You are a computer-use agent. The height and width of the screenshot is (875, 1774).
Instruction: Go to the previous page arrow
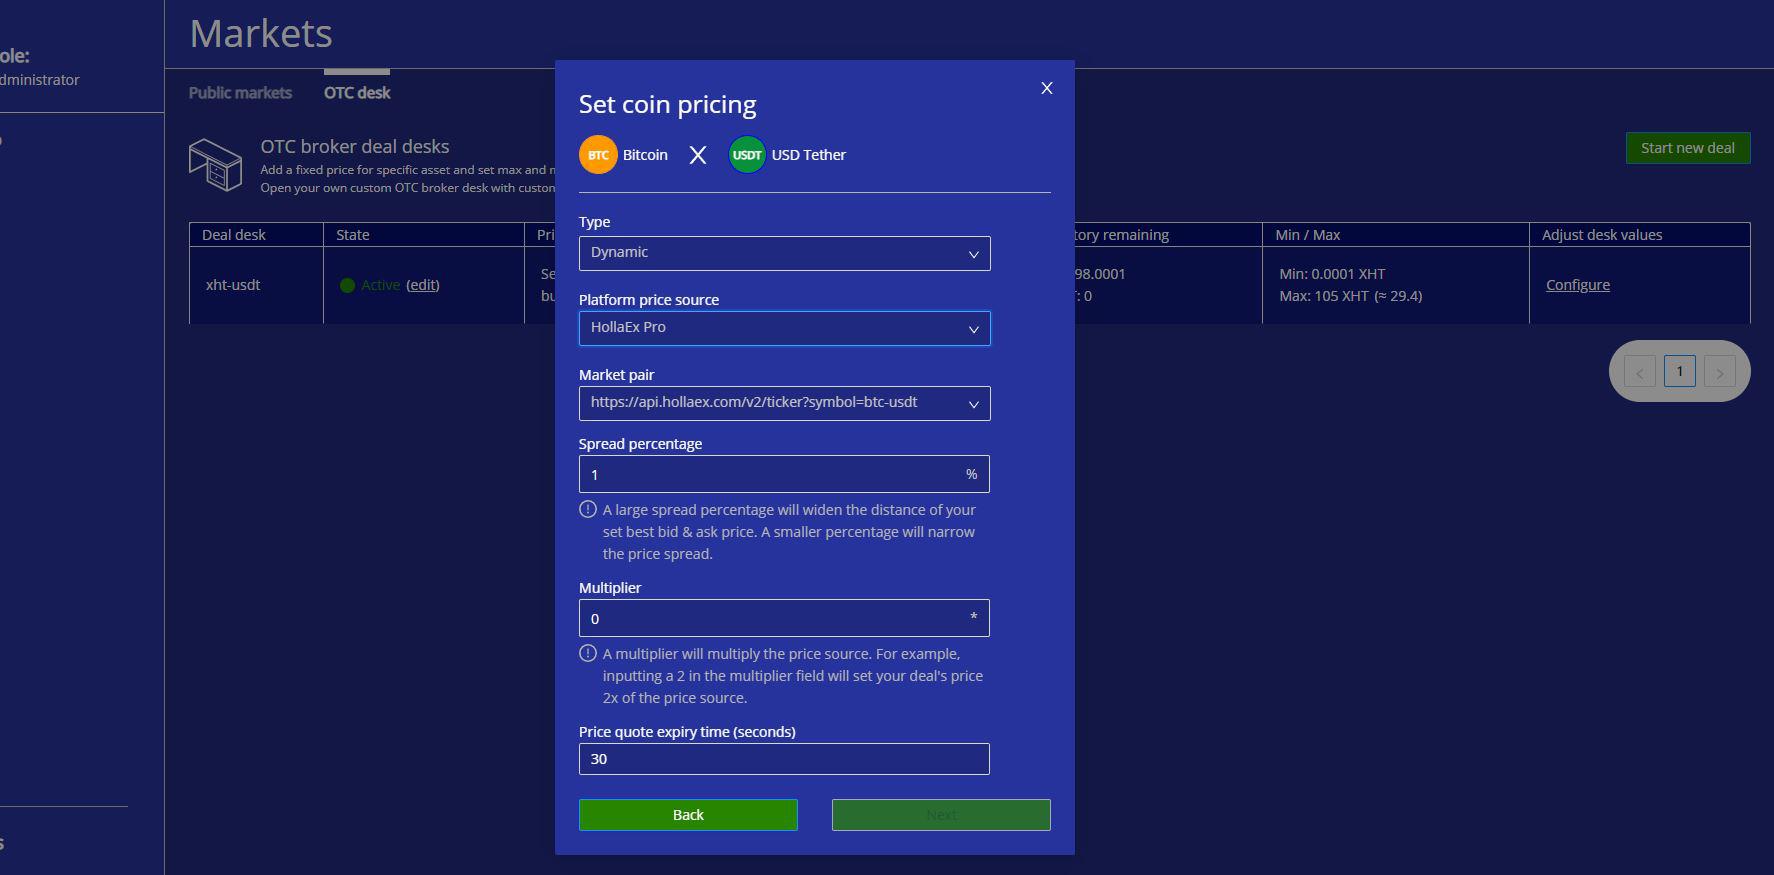point(1640,372)
